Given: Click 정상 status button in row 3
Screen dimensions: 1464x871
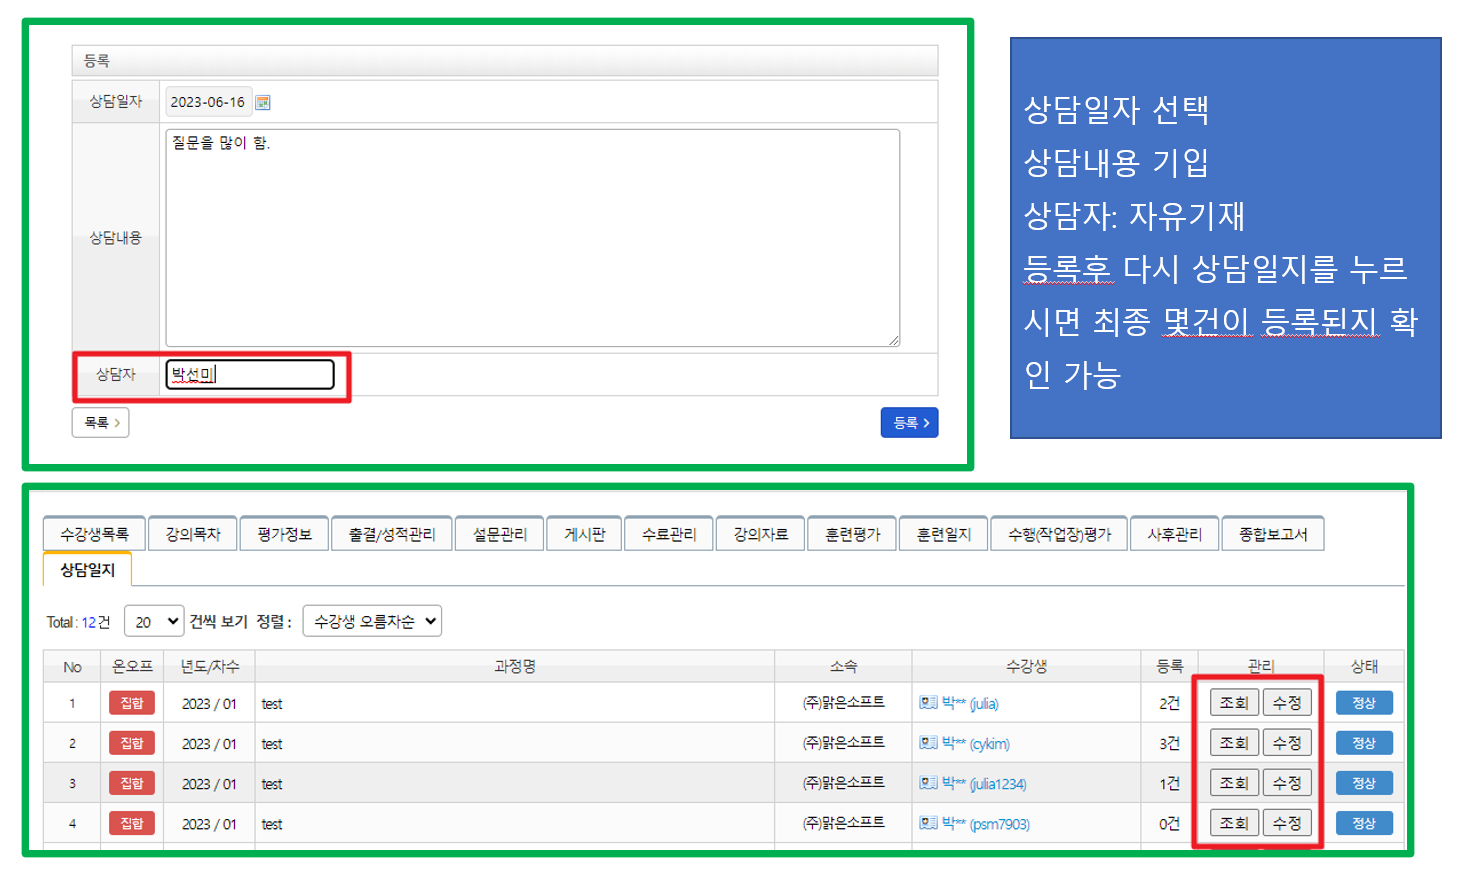Looking at the screenshot, I should click(1363, 783).
